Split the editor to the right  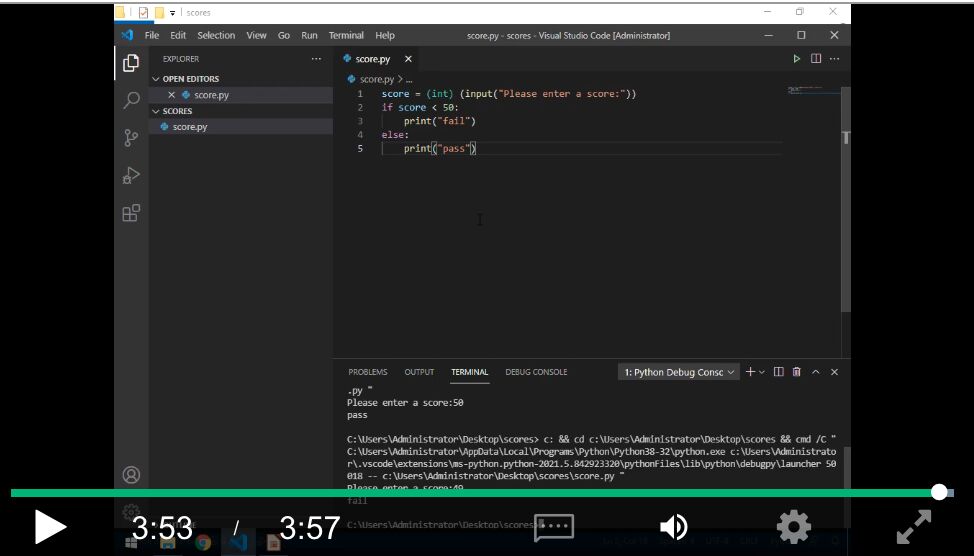(x=816, y=59)
